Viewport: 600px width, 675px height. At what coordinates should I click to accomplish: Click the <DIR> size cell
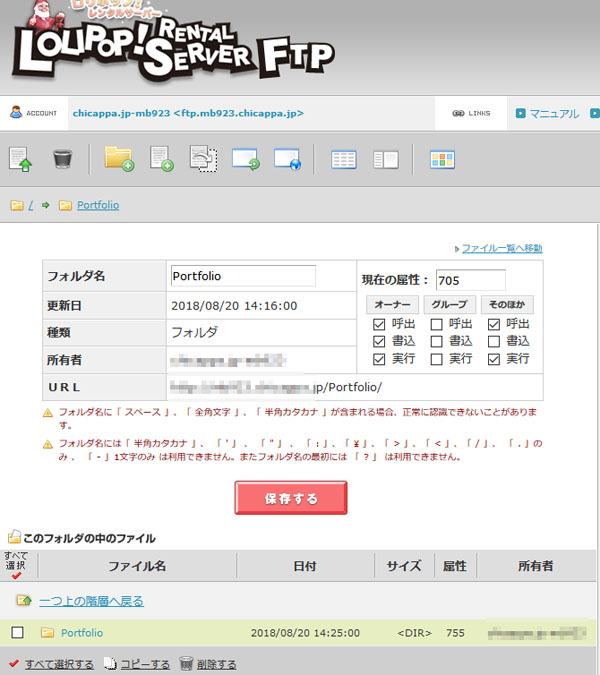coord(414,633)
